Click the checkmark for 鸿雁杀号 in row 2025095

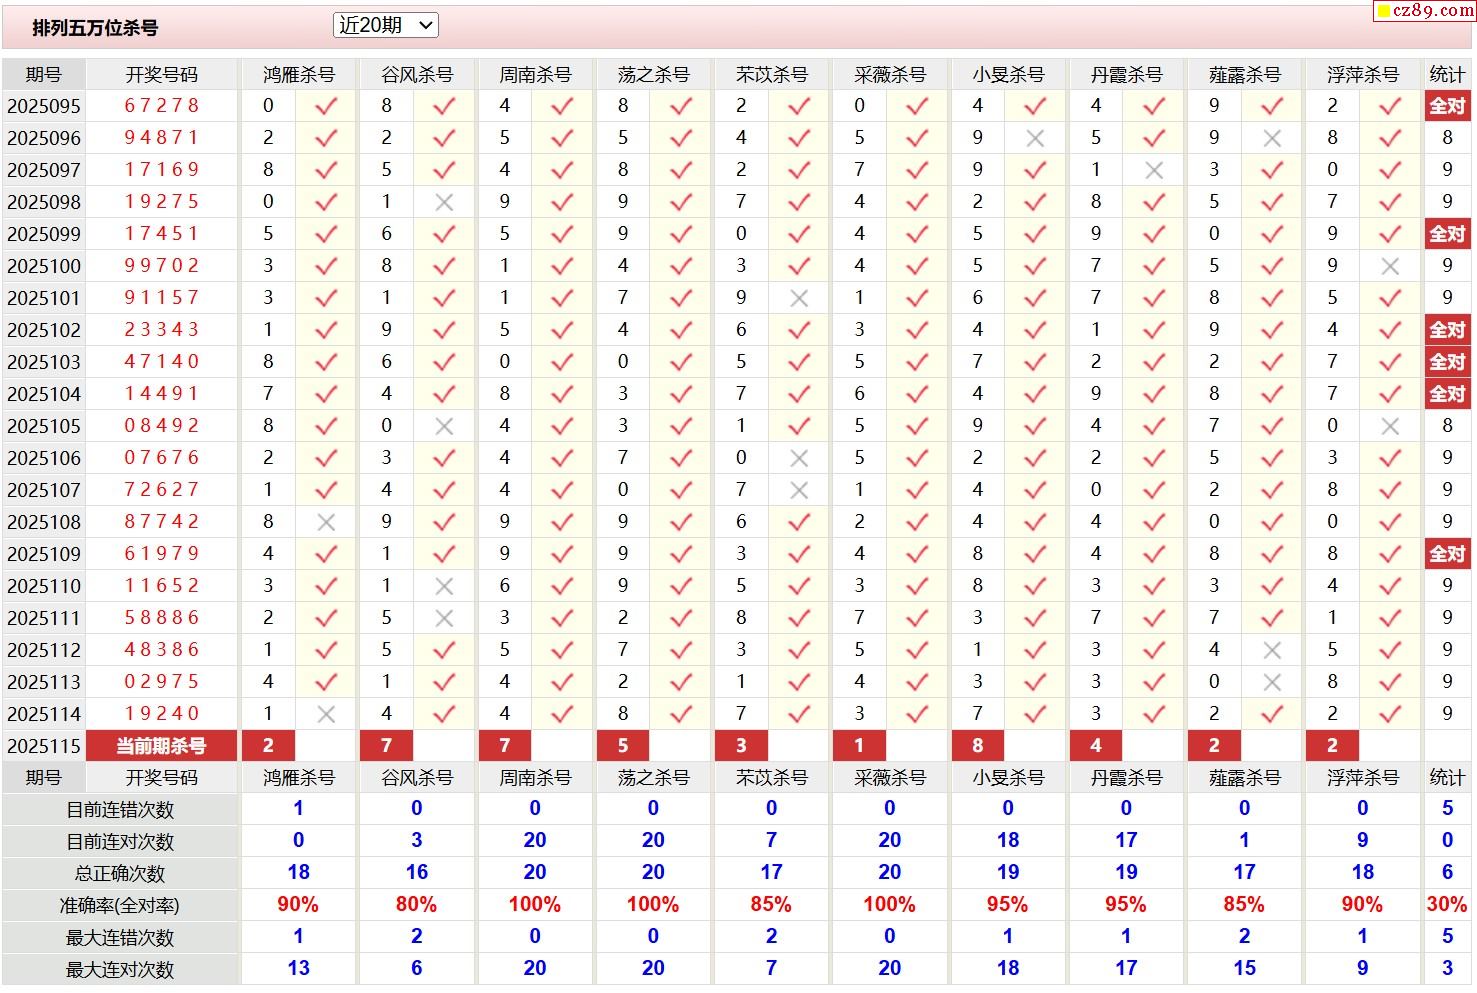tap(326, 106)
